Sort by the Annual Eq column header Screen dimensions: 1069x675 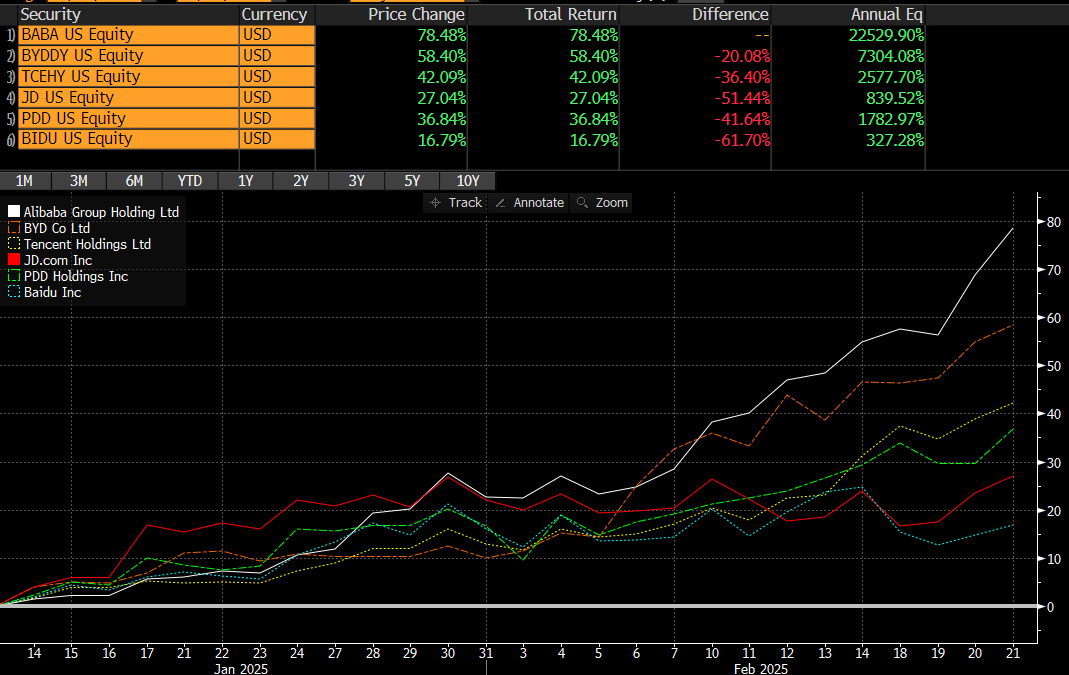[887, 14]
